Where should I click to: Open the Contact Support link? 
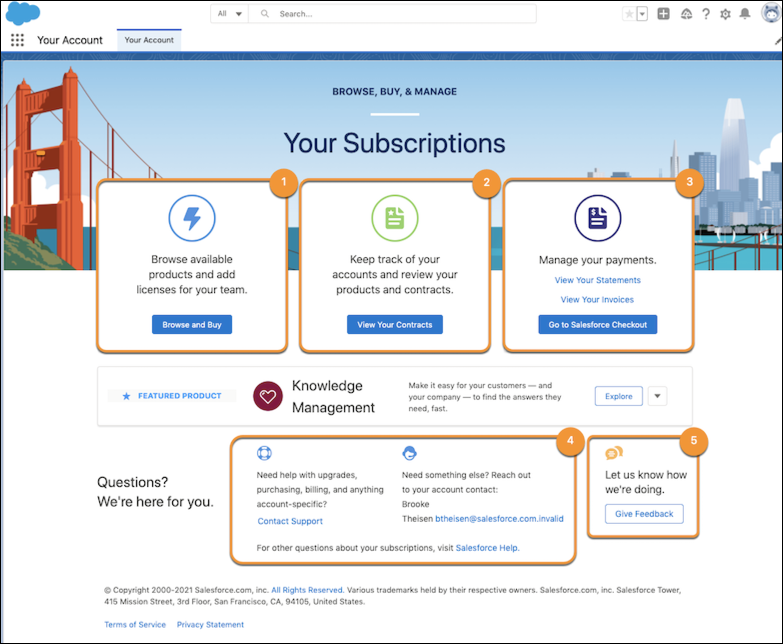point(290,521)
